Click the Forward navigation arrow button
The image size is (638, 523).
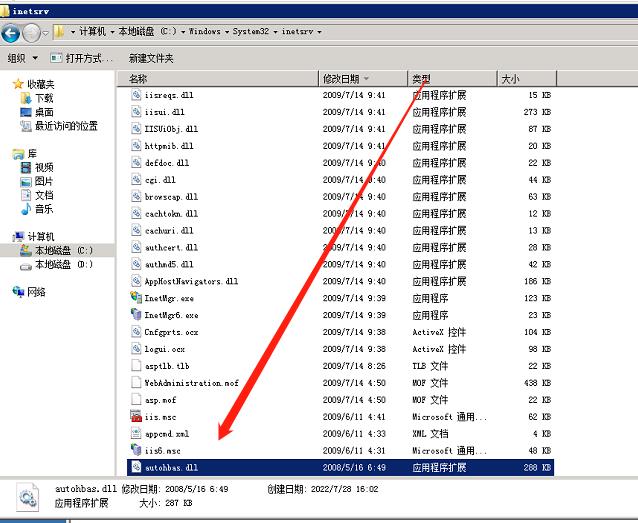point(31,33)
